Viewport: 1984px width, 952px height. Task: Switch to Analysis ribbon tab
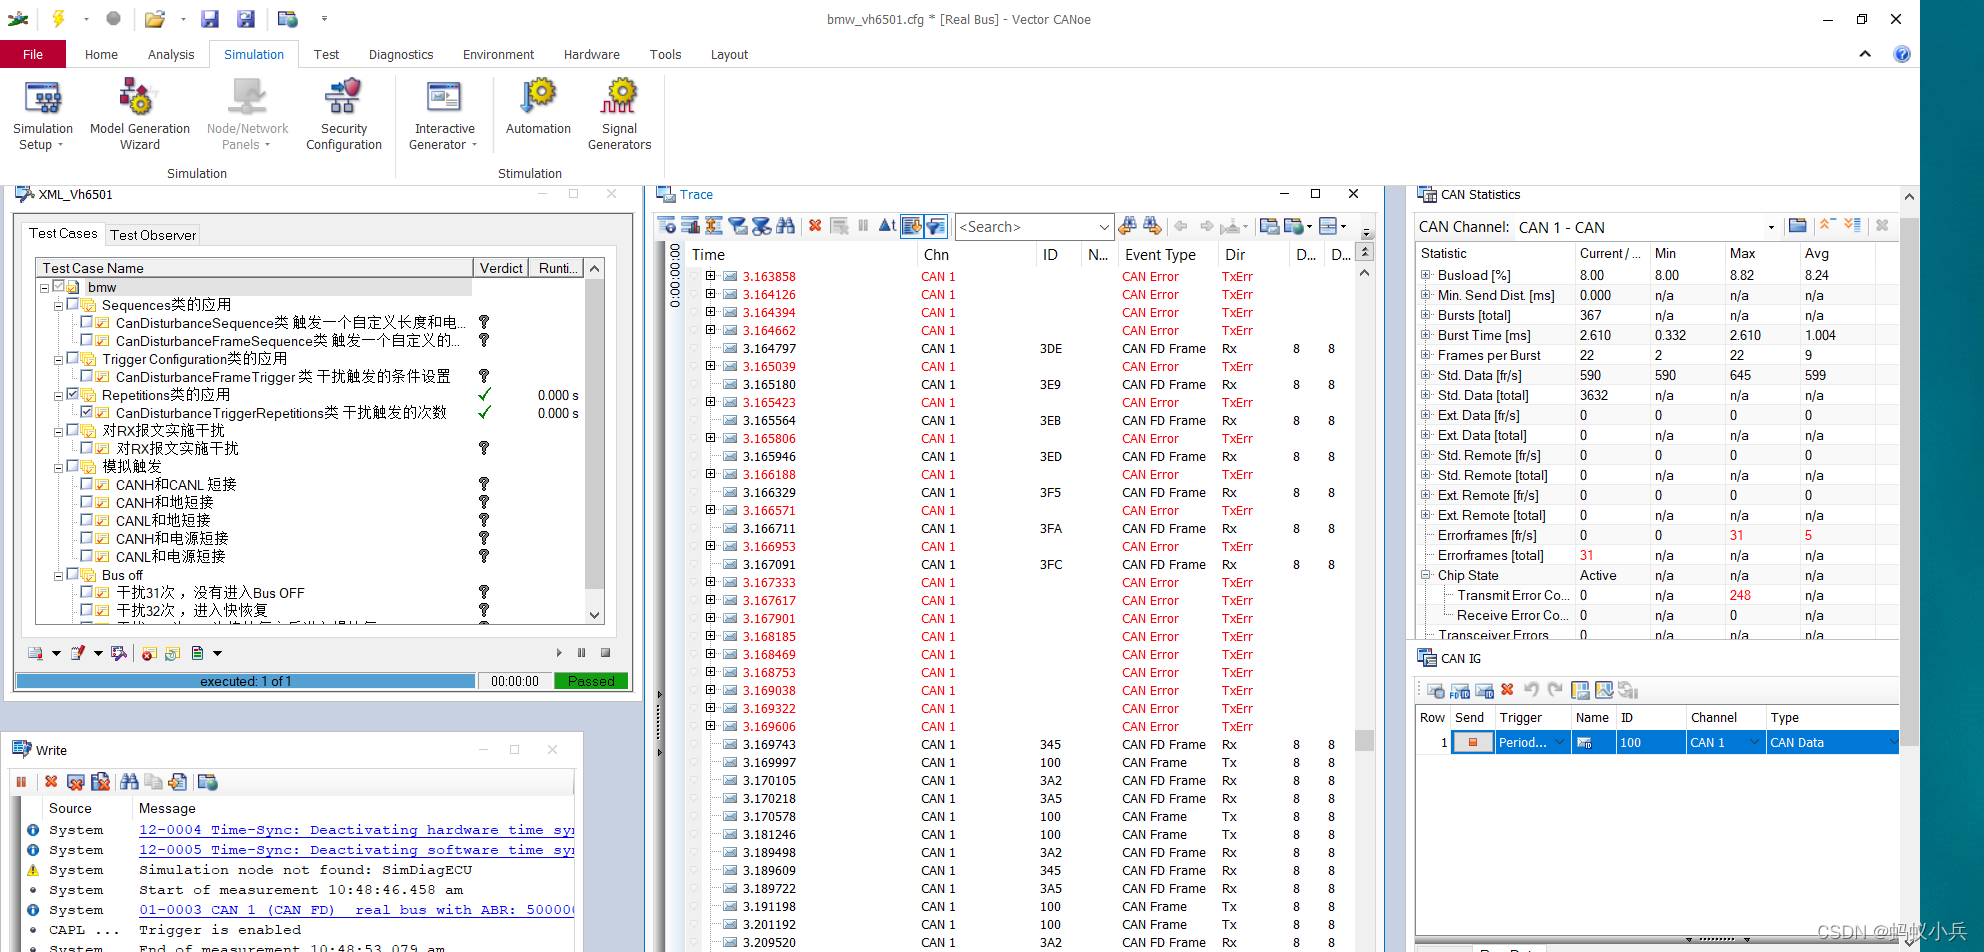click(x=171, y=54)
